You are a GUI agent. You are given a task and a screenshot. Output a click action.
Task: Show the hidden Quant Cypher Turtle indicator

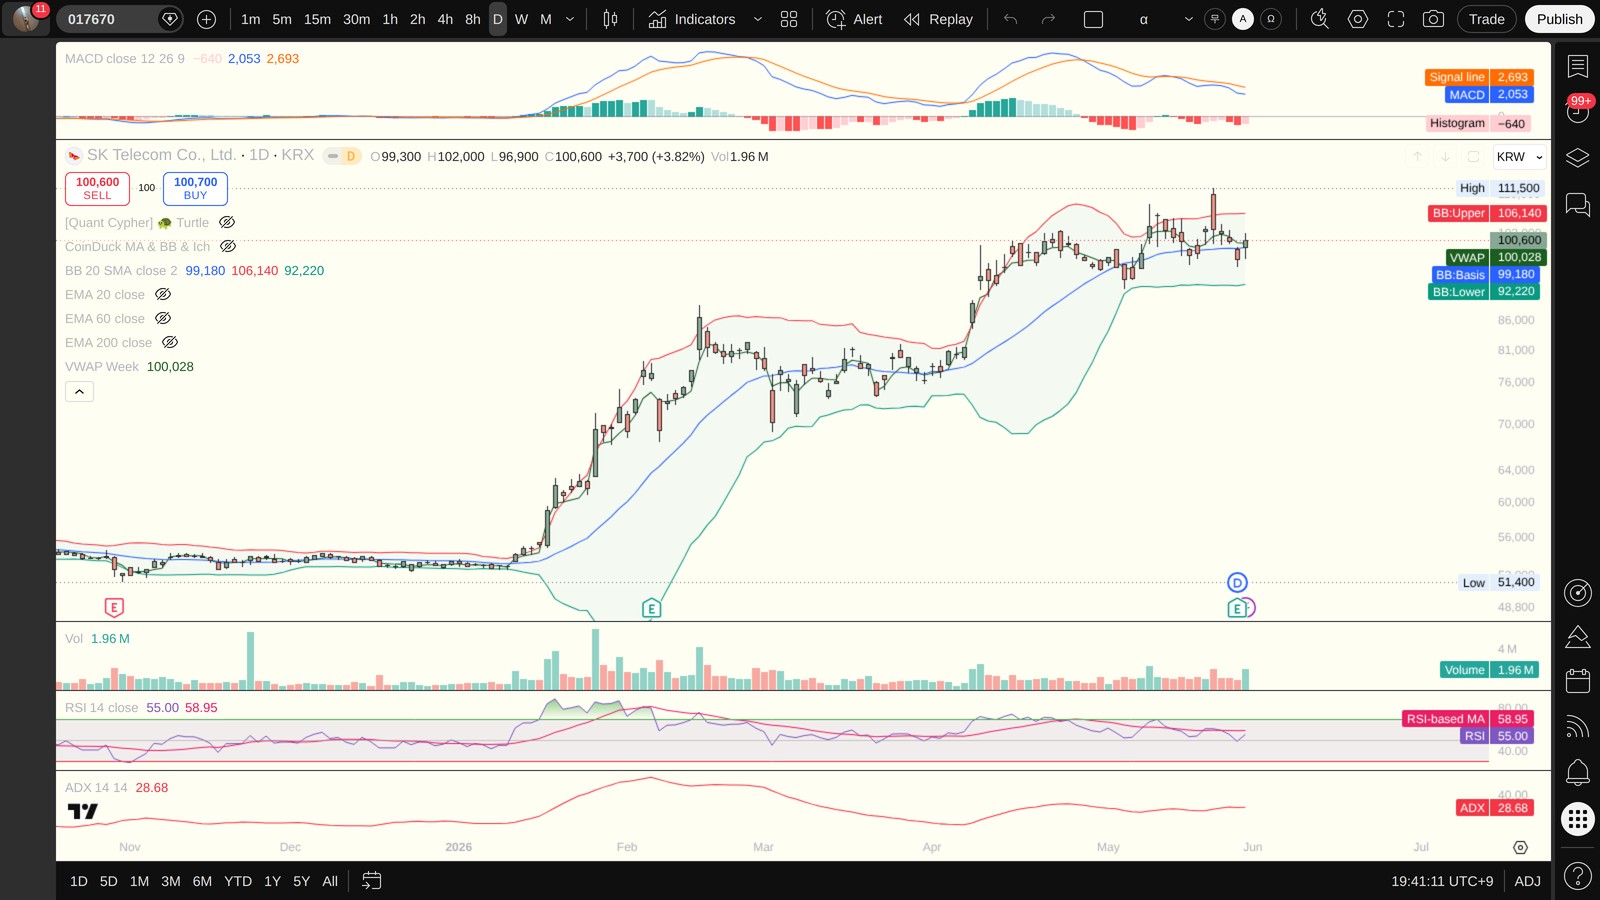[x=227, y=223]
